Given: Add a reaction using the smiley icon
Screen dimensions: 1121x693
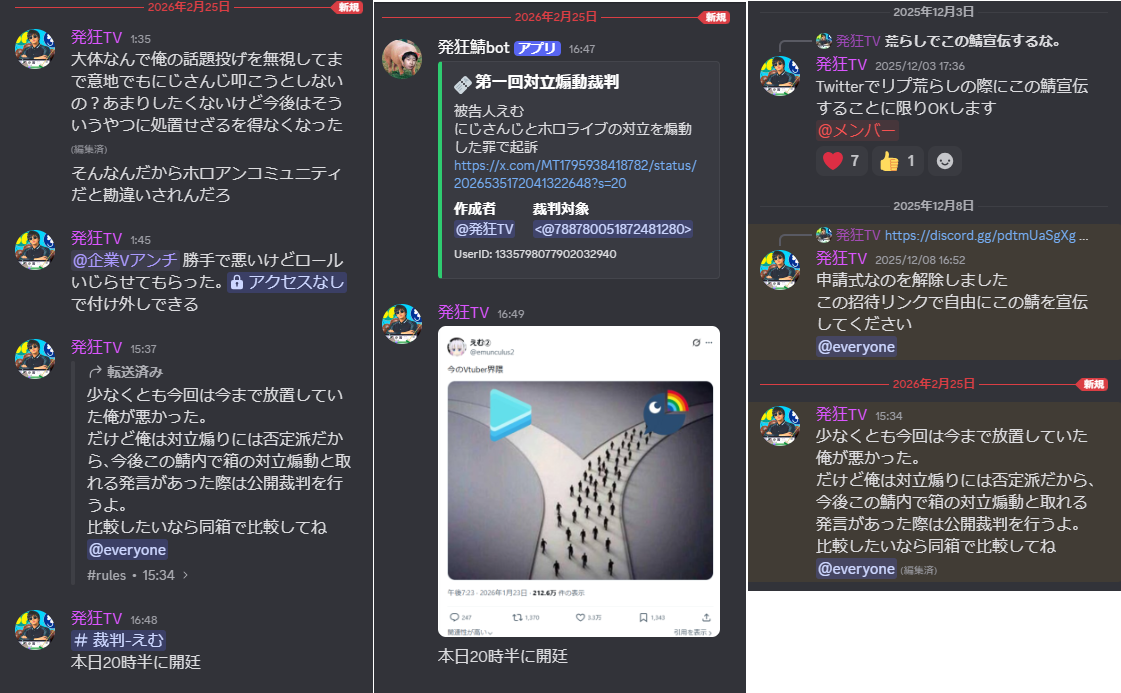Looking at the screenshot, I should click(944, 161).
